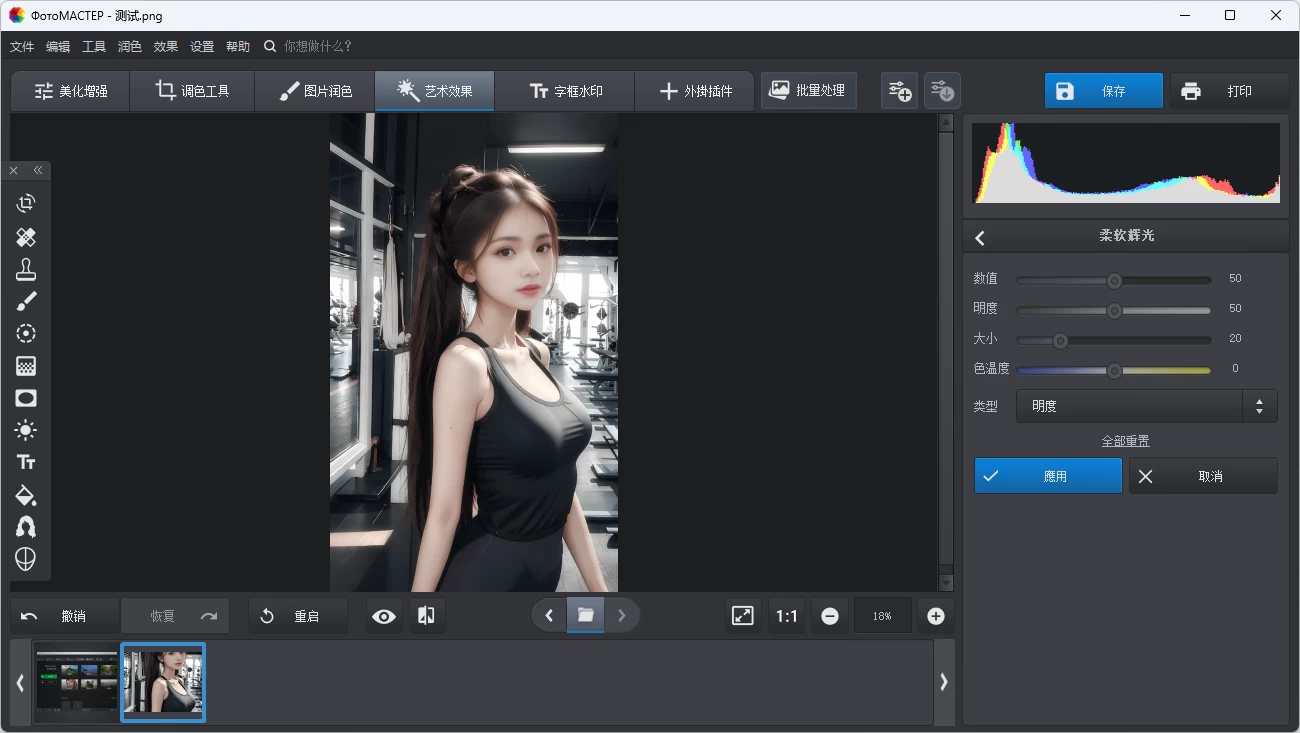The image size is (1300, 733).
Task: Open the 润色 menu
Action: click(x=129, y=46)
